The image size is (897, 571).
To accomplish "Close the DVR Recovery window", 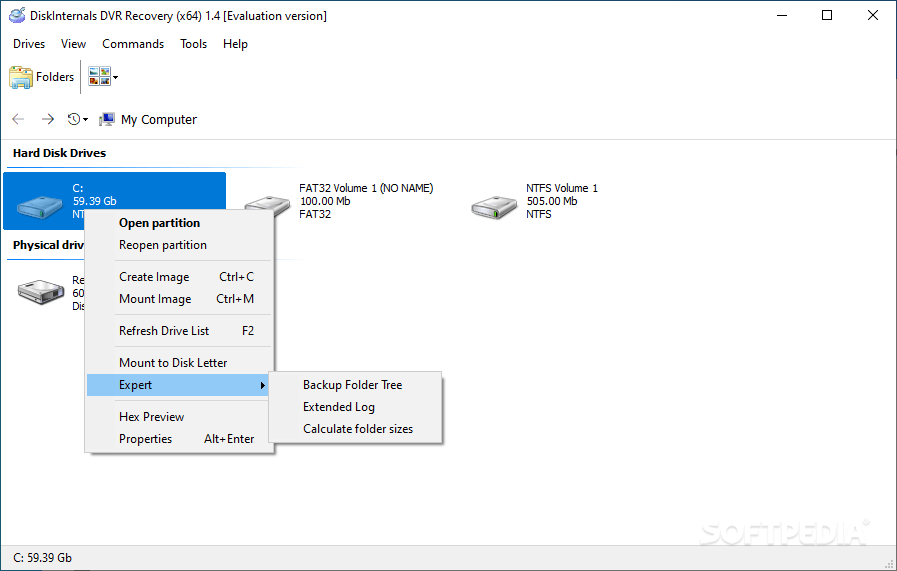I will [x=872, y=15].
